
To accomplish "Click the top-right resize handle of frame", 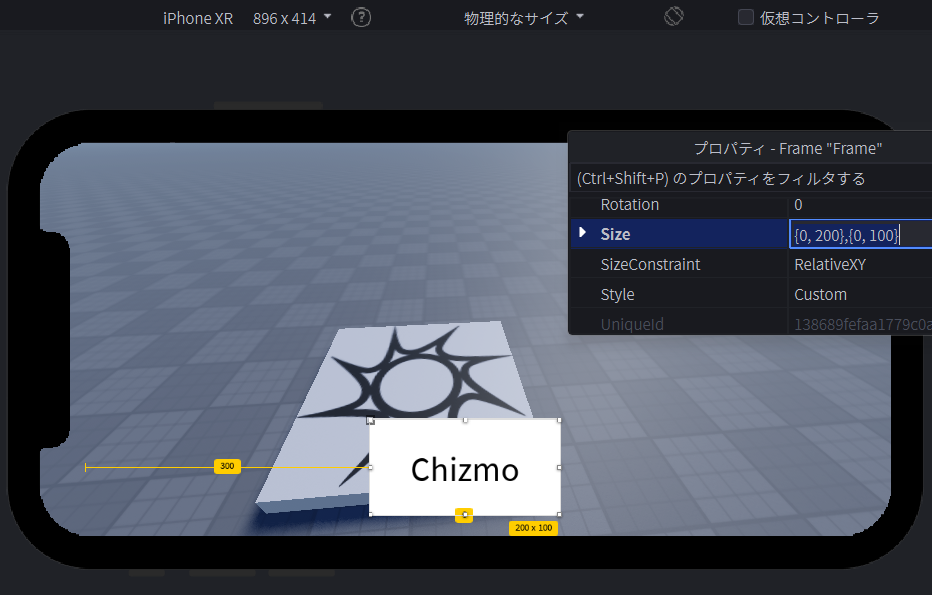I will [559, 420].
